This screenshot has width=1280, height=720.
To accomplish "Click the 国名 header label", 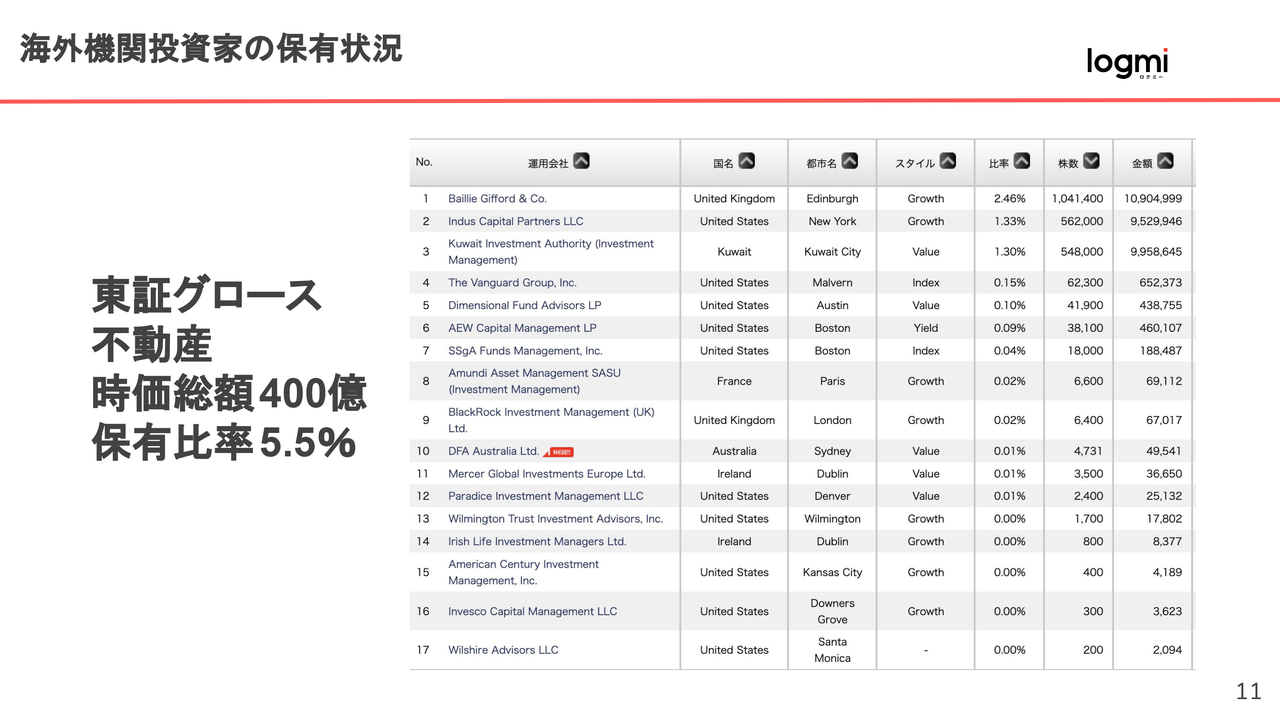I will (x=723, y=163).
